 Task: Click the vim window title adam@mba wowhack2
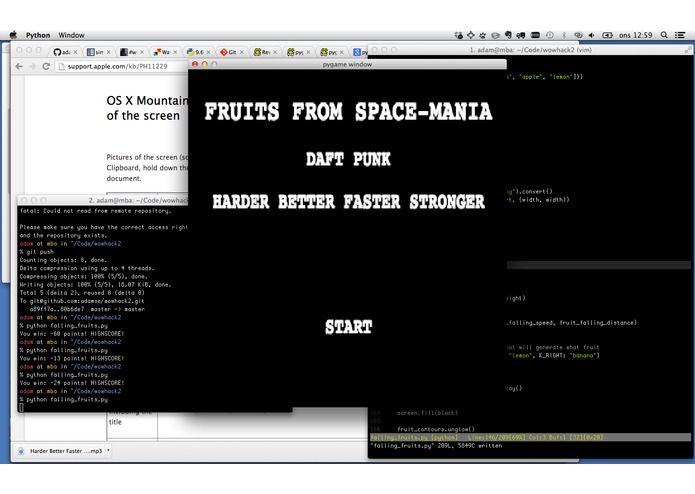point(531,50)
